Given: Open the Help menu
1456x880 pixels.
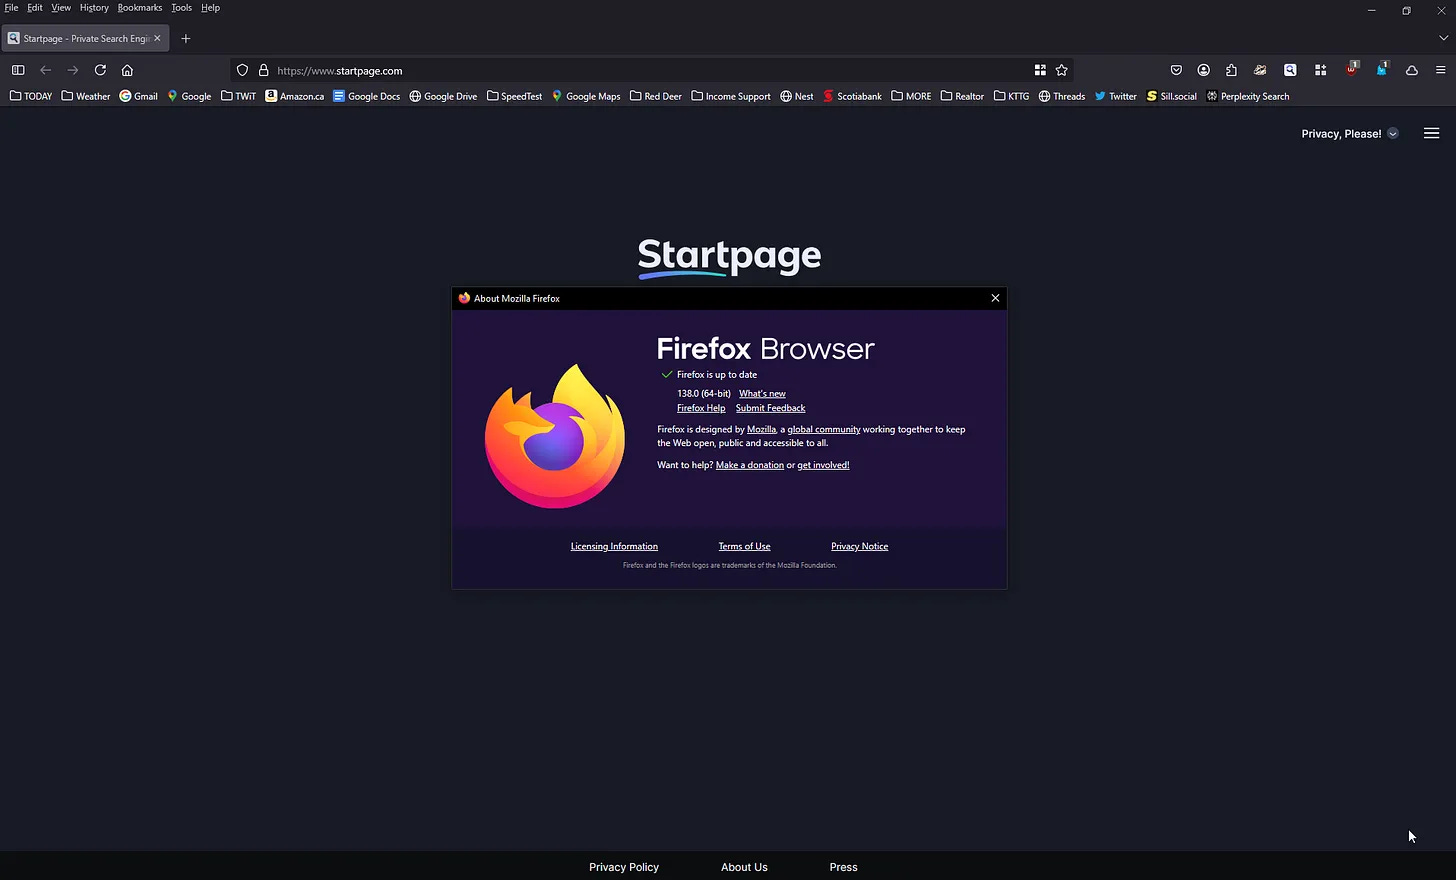Looking at the screenshot, I should 210,7.
